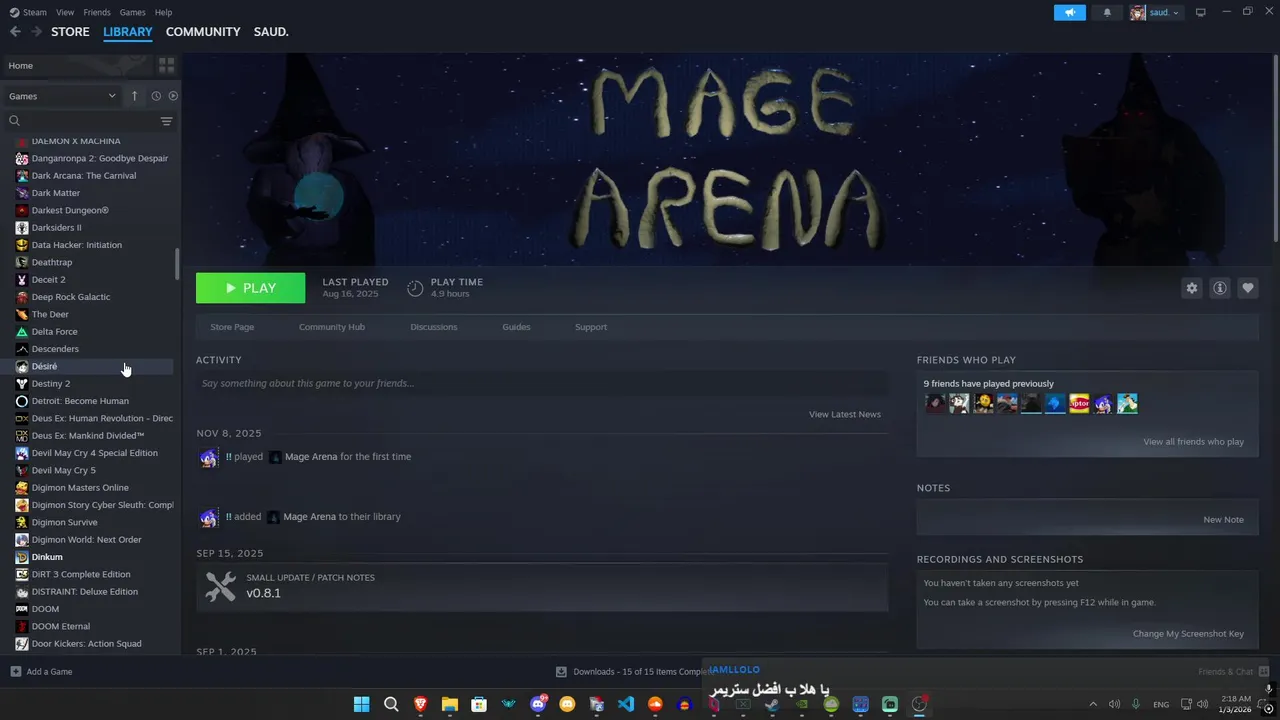Open the Windows Start menu
1280x720 pixels.
(x=361, y=704)
